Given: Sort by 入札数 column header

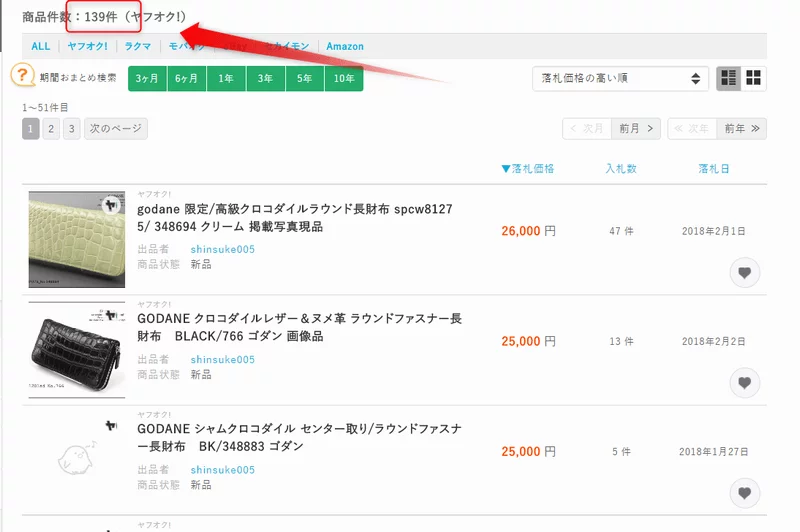Looking at the screenshot, I should tap(621, 169).
